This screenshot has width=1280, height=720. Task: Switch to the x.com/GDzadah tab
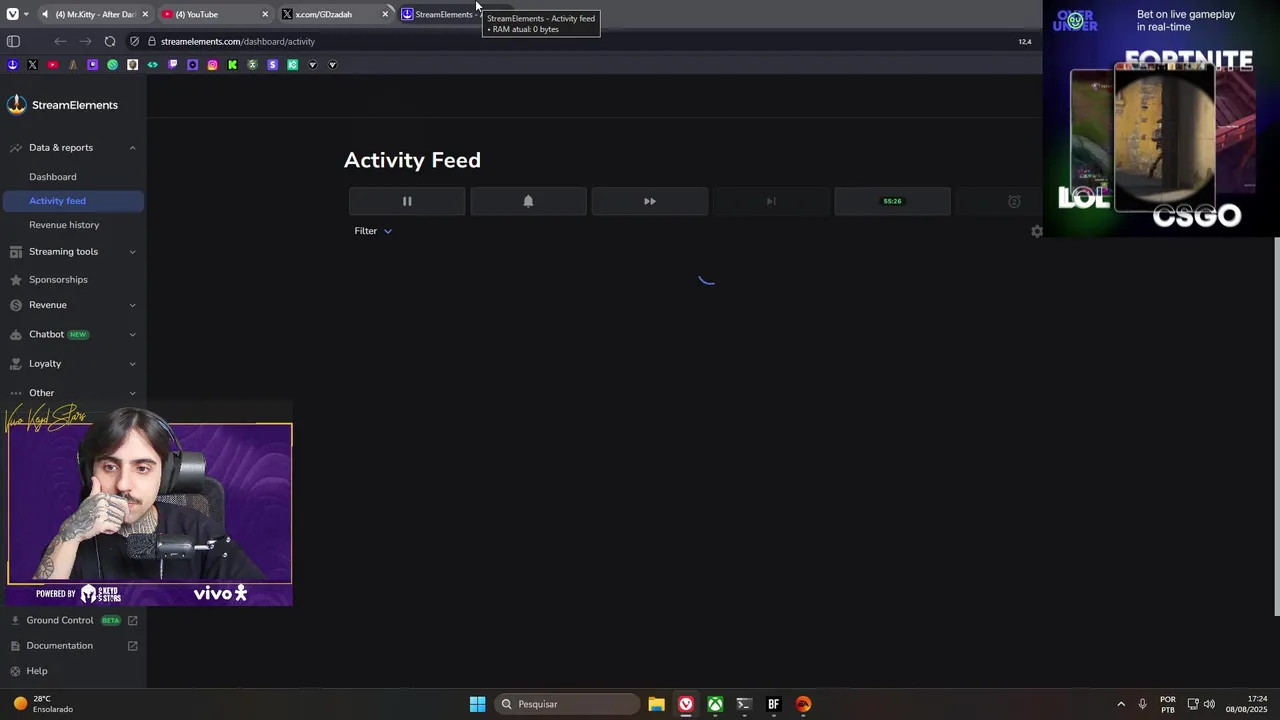335,14
